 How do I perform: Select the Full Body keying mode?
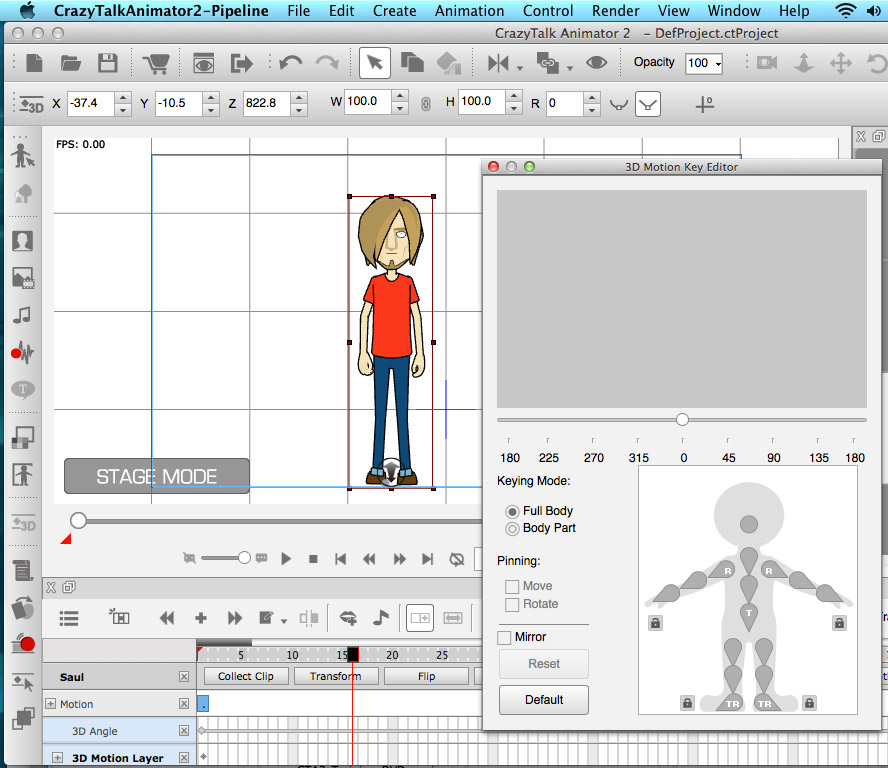(513, 511)
